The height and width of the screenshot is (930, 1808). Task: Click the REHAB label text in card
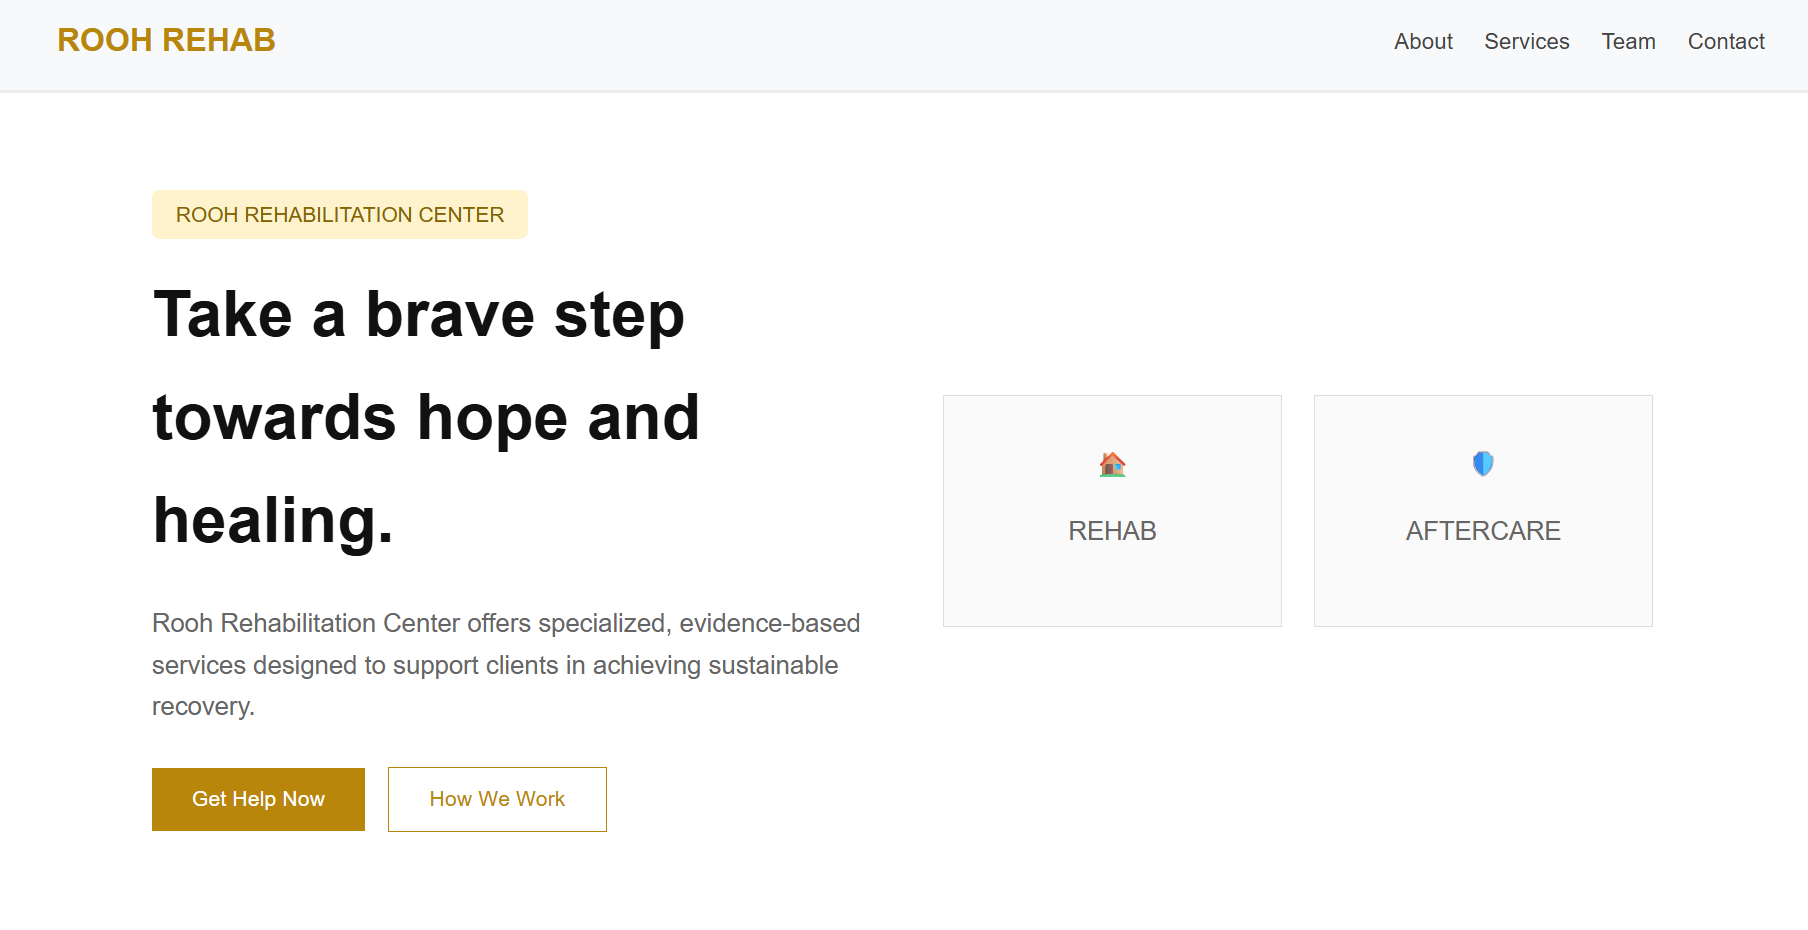click(1112, 531)
